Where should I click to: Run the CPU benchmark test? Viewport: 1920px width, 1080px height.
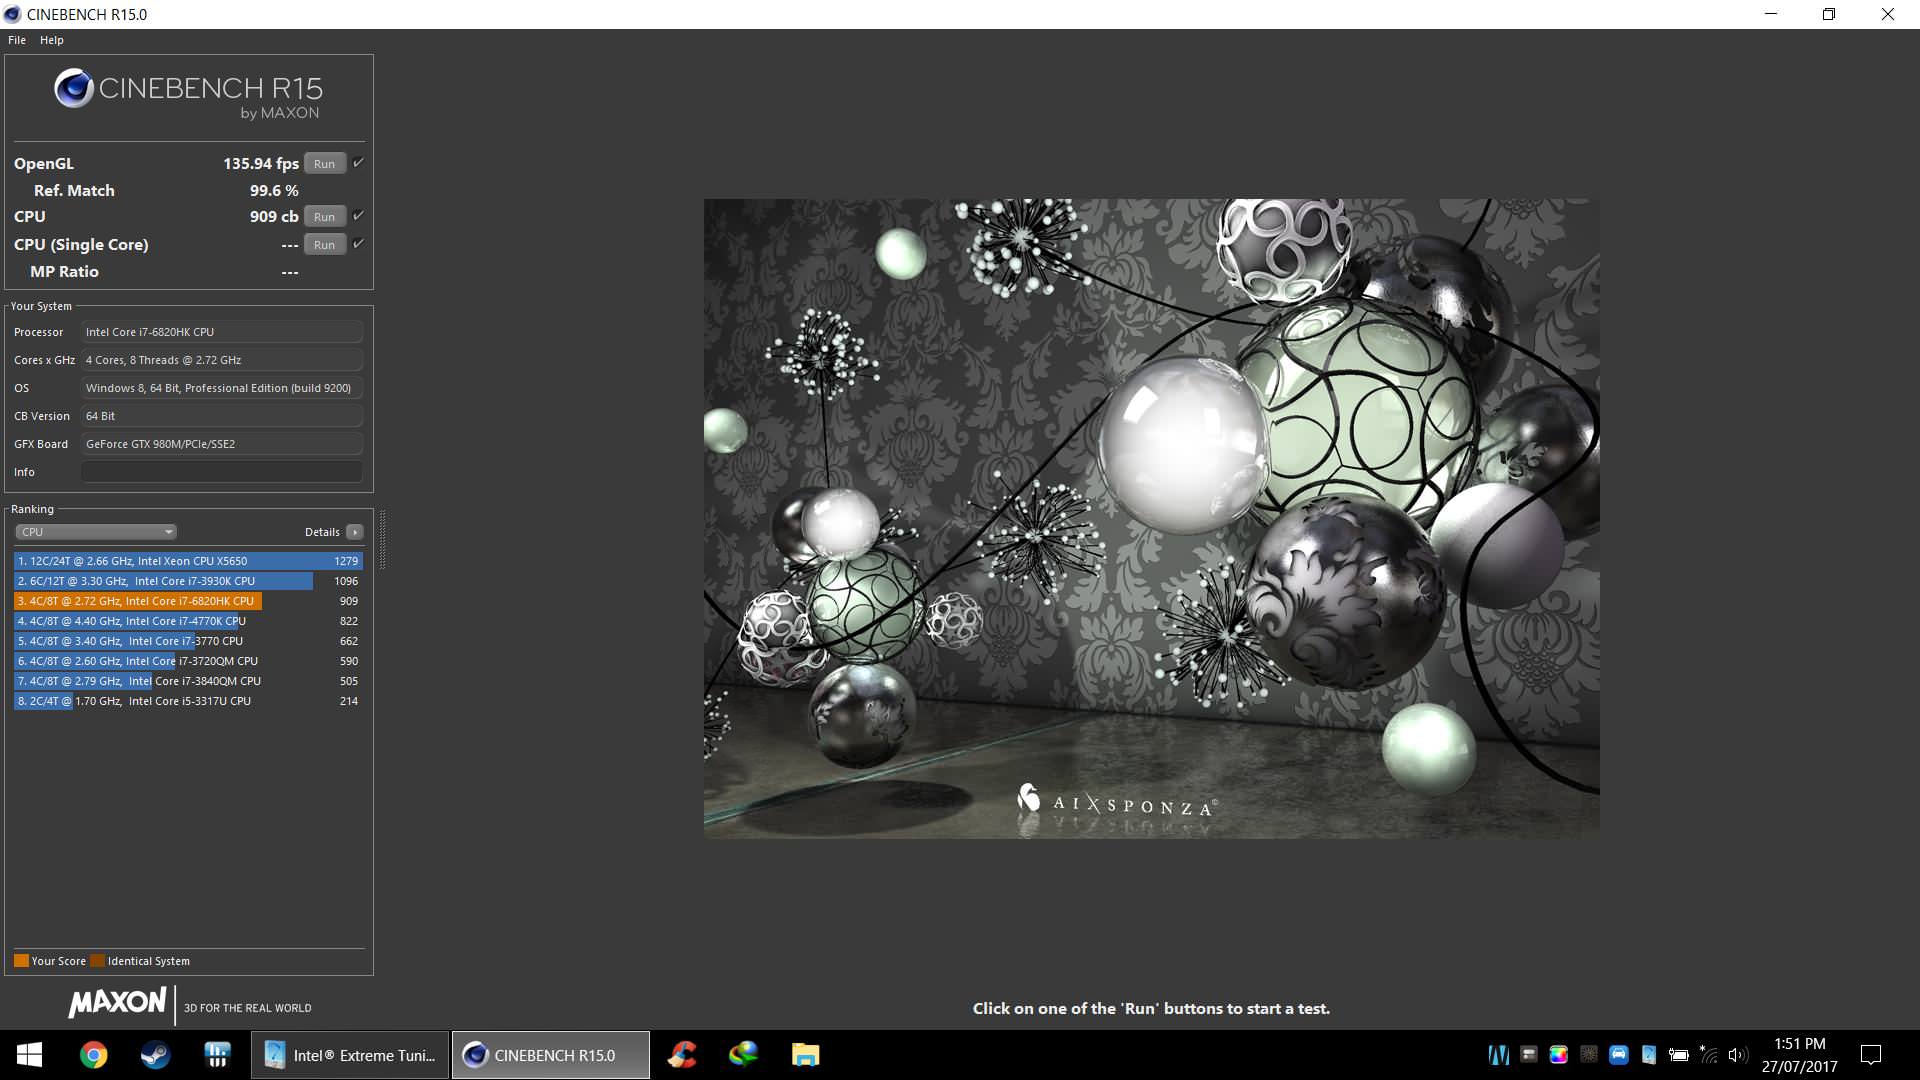pyautogui.click(x=324, y=216)
